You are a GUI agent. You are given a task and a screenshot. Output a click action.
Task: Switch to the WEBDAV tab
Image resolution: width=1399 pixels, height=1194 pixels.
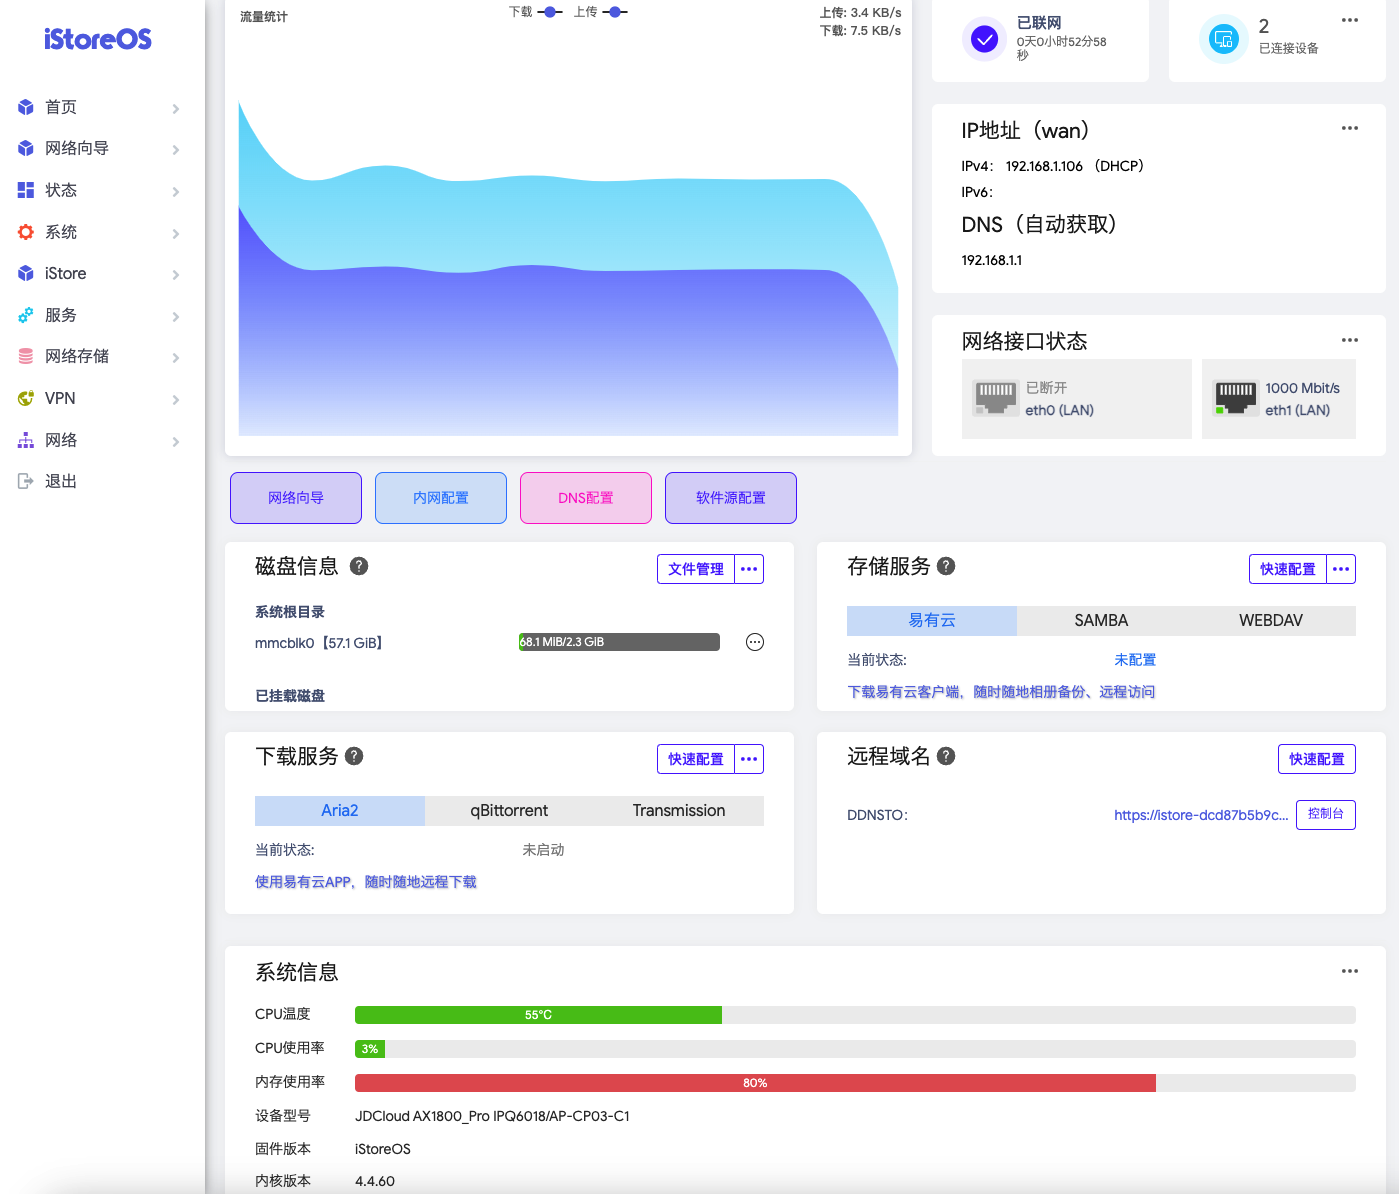pyautogui.click(x=1271, y=620)
